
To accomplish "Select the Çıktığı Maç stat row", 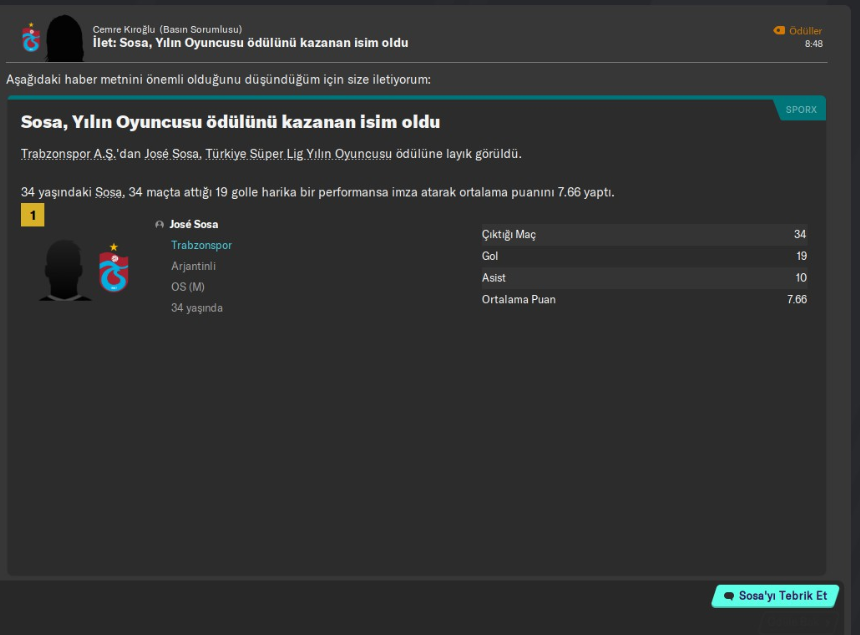I will pyautogui.click(x=644, y=234).
